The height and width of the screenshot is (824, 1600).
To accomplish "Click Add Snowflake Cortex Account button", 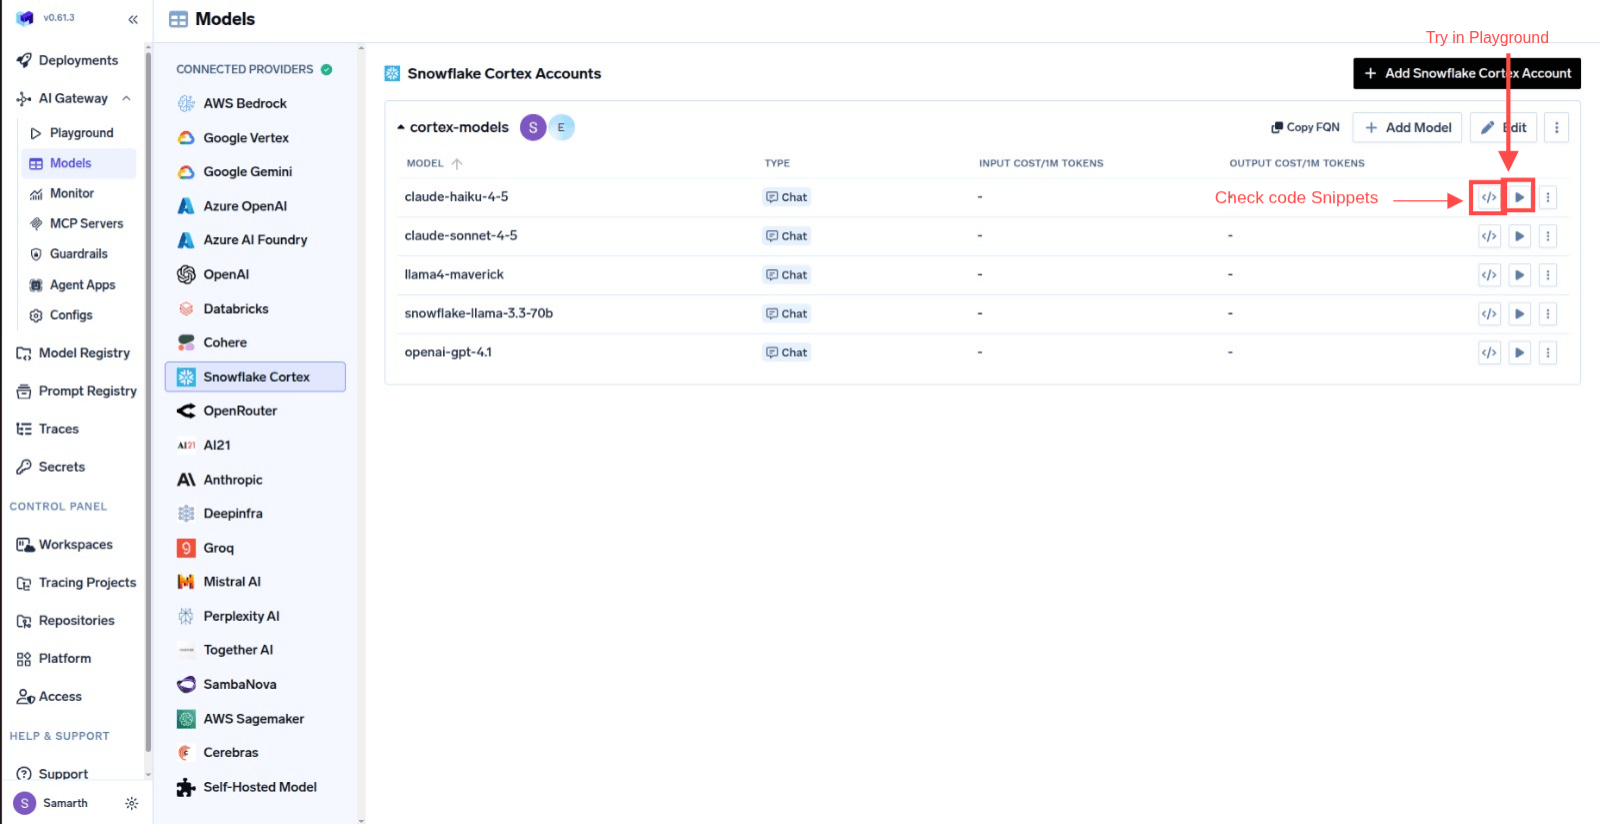I will pos(1467,73).
